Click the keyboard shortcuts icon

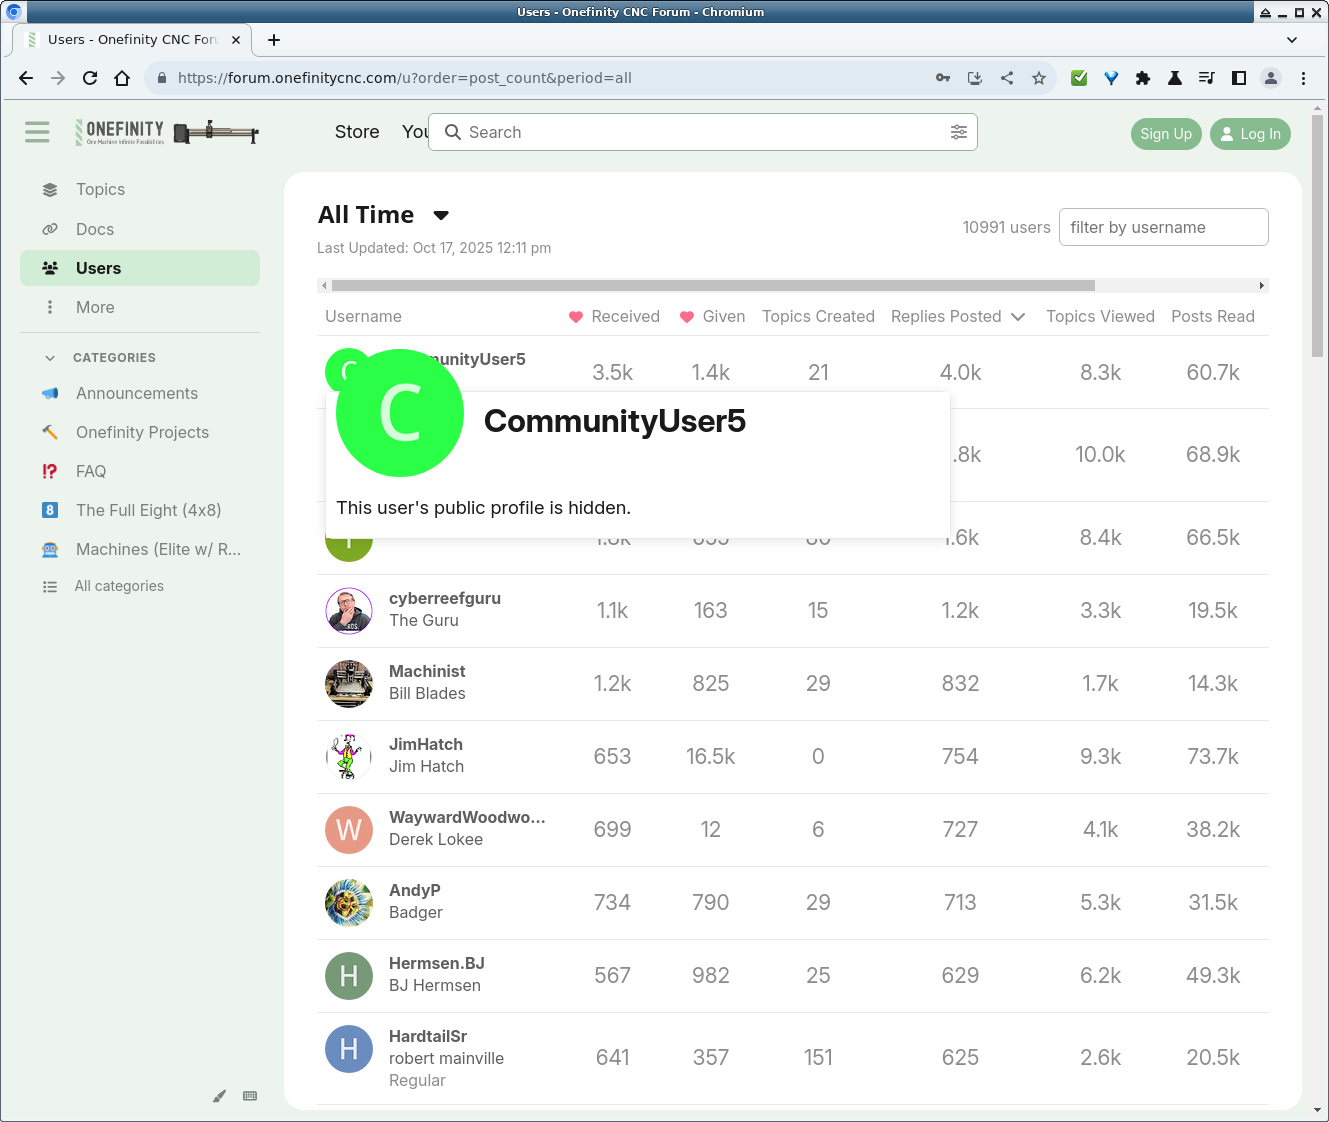click(250, 1096)
